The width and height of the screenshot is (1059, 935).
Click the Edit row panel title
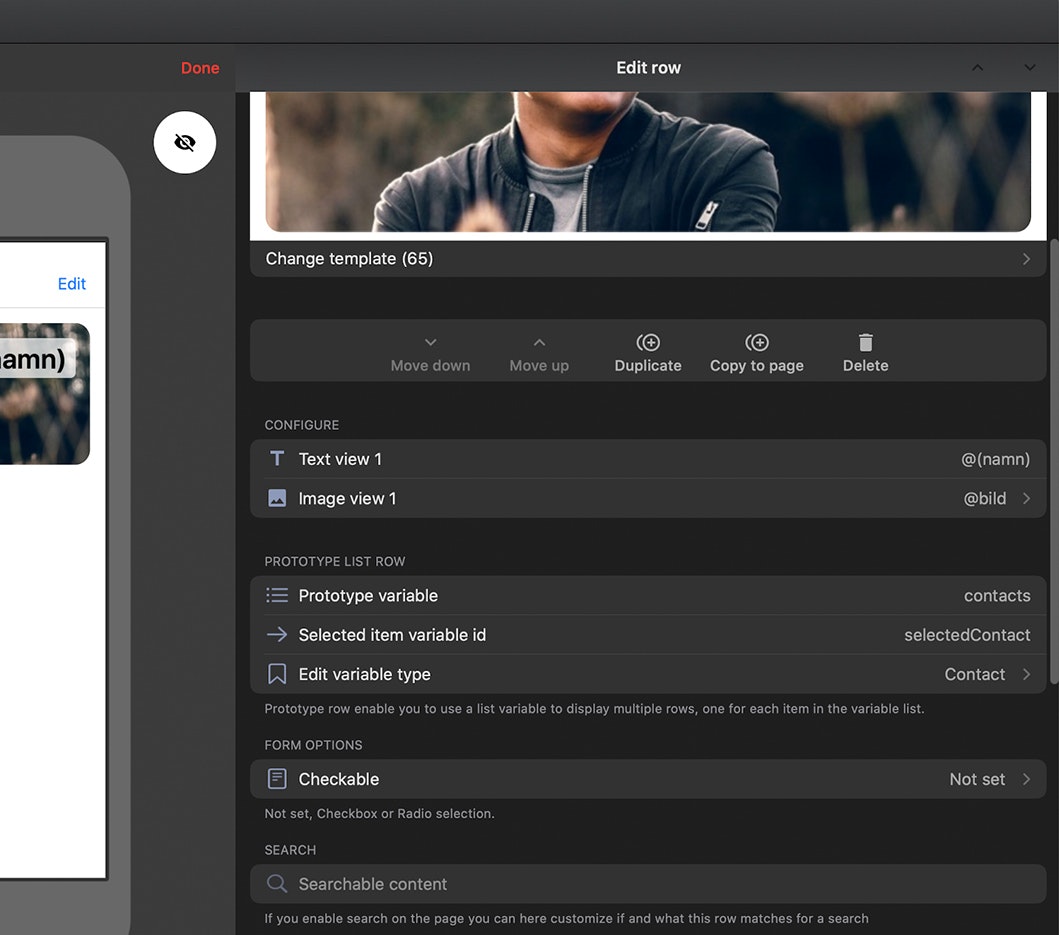pyautogui.click(x=648, y=67)
